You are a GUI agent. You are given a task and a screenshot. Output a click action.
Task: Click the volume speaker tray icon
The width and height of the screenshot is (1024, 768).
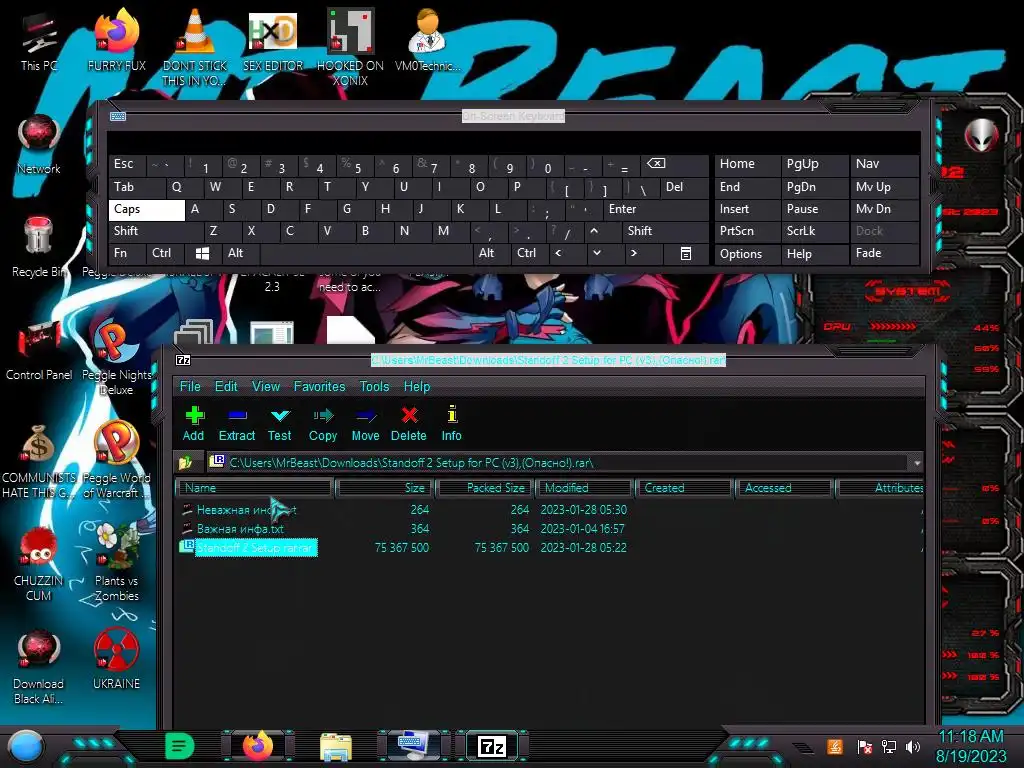[x=912, y=746]
